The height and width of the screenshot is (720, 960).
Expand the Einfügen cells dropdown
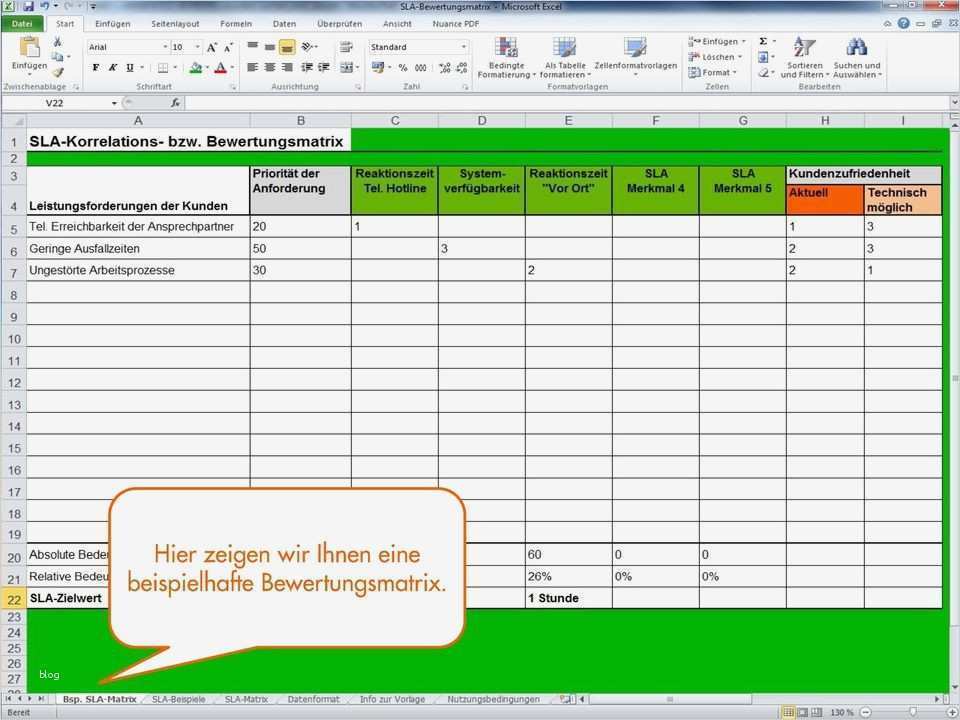(743, 42)
